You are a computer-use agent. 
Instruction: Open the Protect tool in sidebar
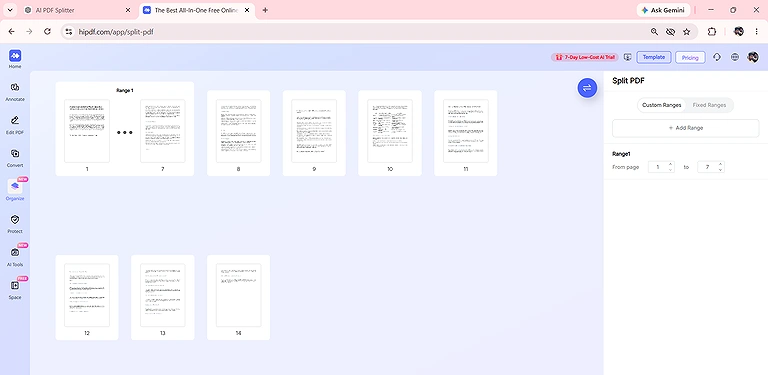pyautogui.click(x=15, y=223)
